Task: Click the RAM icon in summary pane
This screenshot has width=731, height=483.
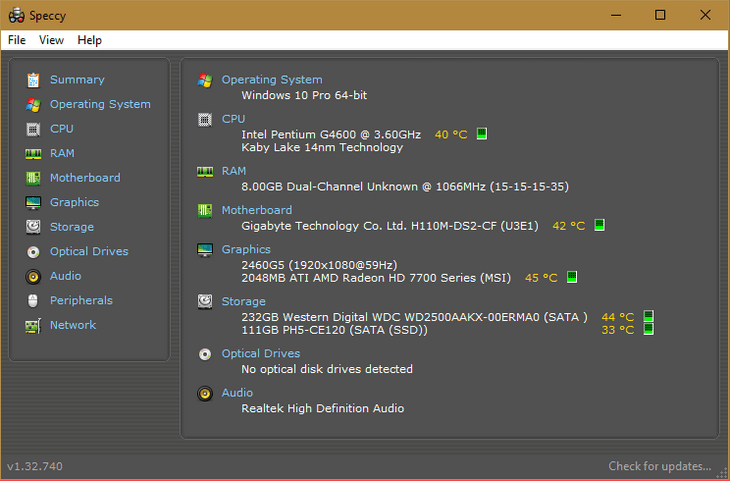Action: pyautogui.click(x=205, y=172)
